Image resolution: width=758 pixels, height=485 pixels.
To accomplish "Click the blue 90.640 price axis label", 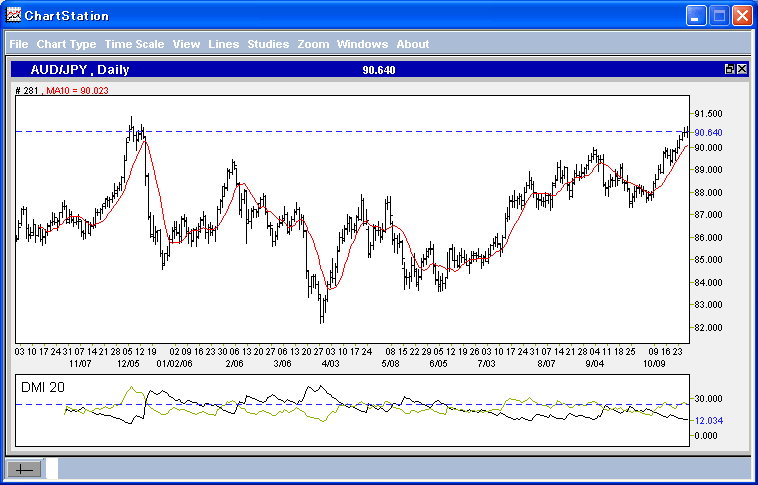I will [x=708, y=132].
